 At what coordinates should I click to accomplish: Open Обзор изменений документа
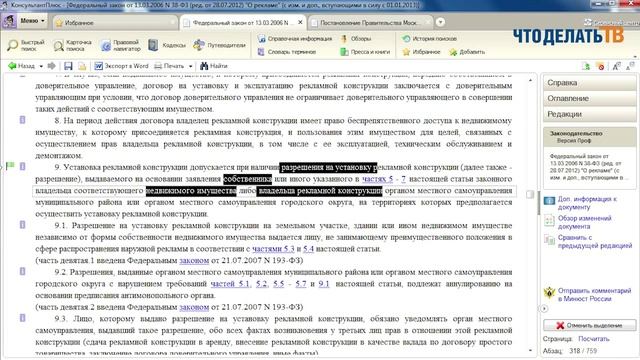tap(584, 222)
